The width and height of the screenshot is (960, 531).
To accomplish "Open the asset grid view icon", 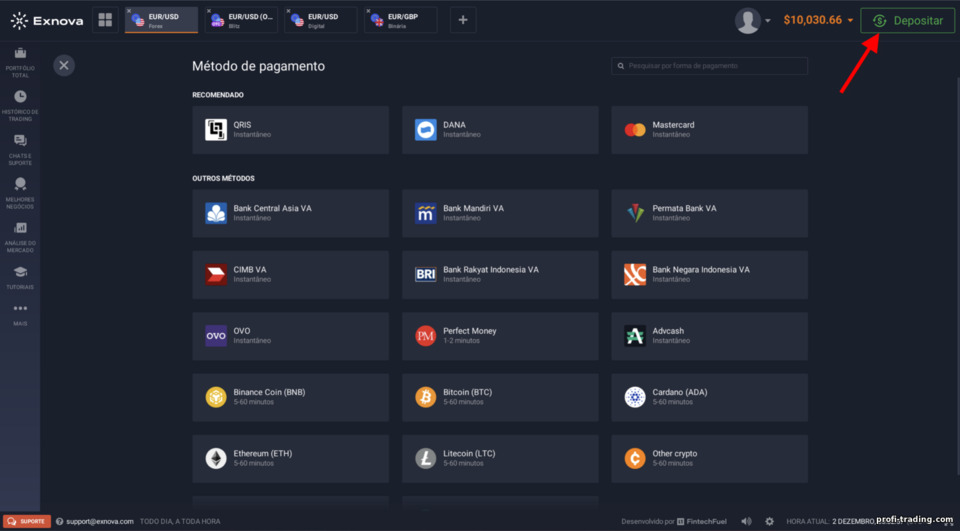I will [105, 20].
